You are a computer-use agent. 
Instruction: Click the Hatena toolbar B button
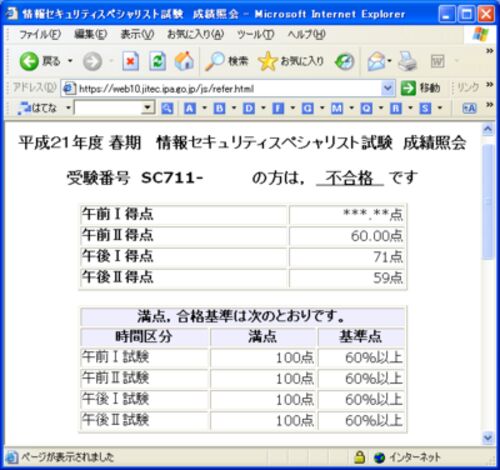(x=219, y=108)
